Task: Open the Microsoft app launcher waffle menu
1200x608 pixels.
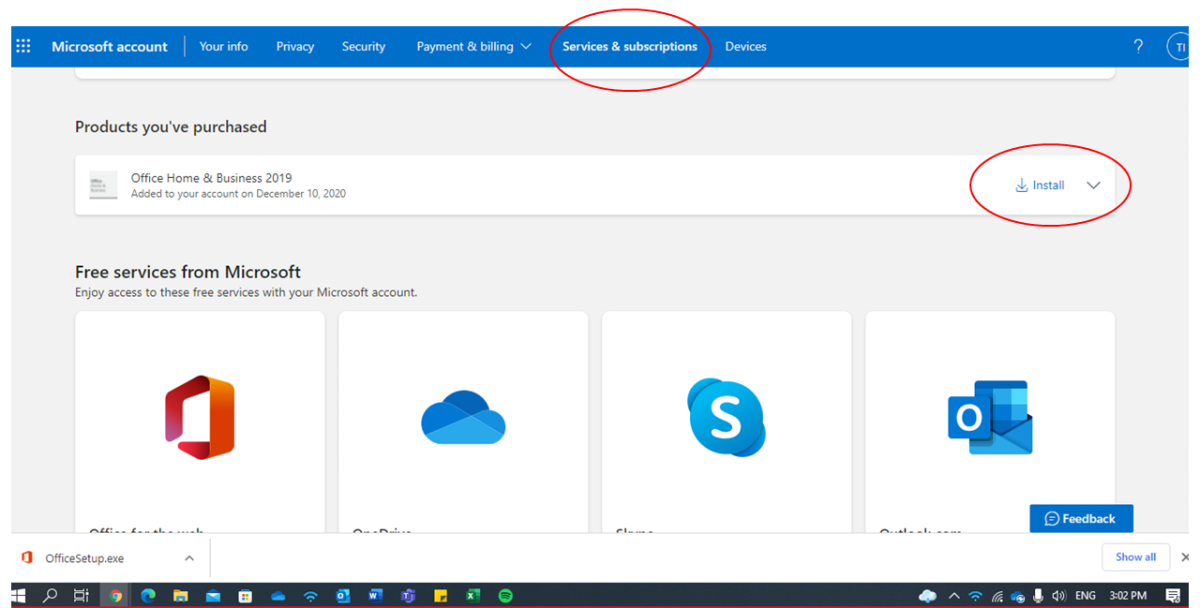Action: tap(22, 46)
